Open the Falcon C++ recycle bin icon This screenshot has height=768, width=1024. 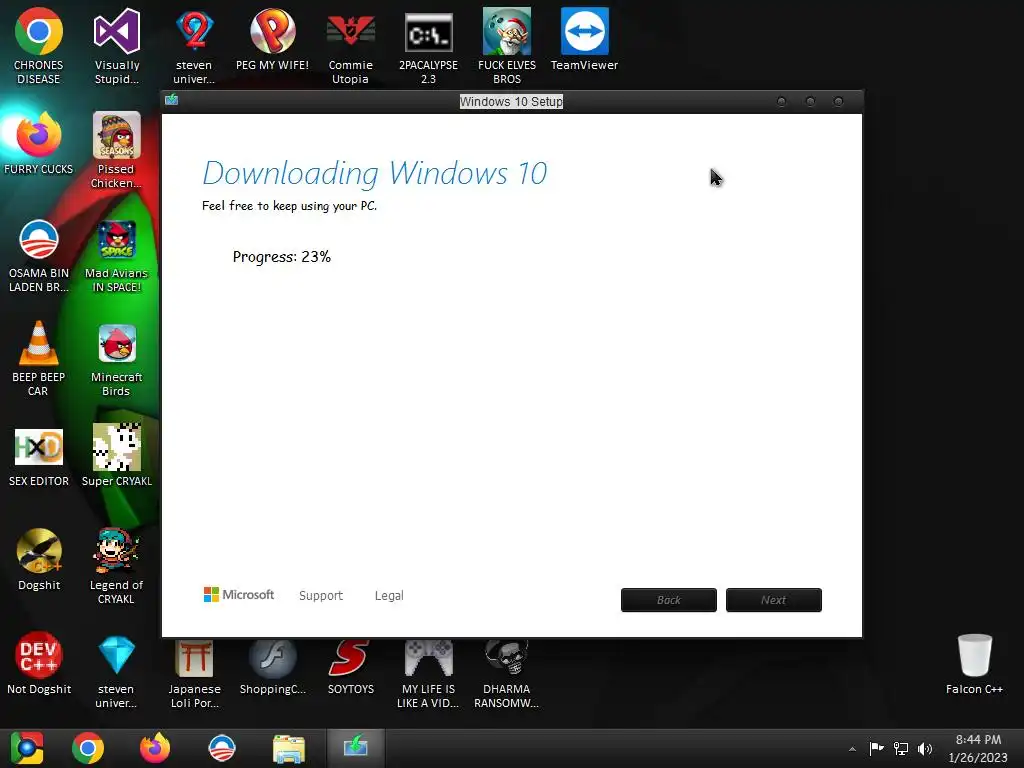tap(974, 655)
